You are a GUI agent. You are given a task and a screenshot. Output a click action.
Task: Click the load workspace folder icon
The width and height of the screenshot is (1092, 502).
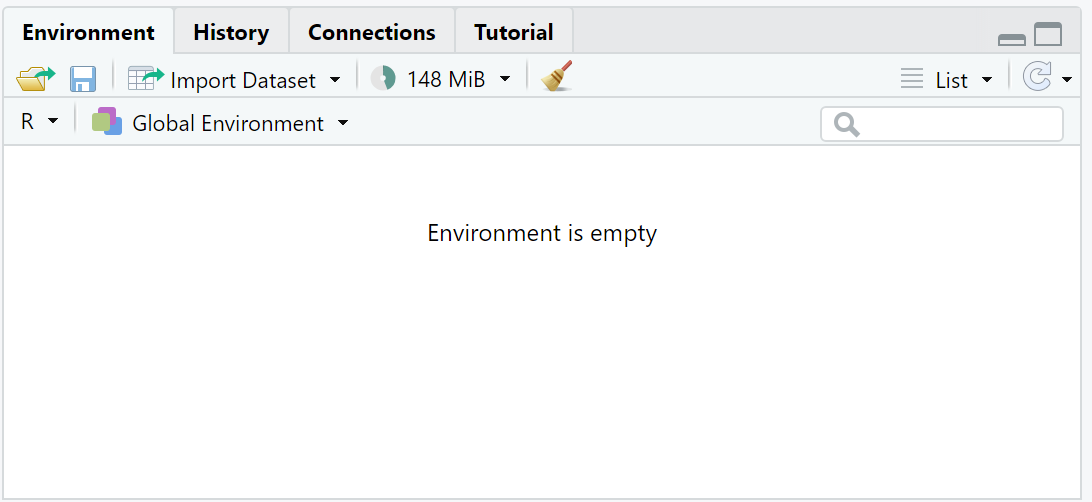[36, 79]
